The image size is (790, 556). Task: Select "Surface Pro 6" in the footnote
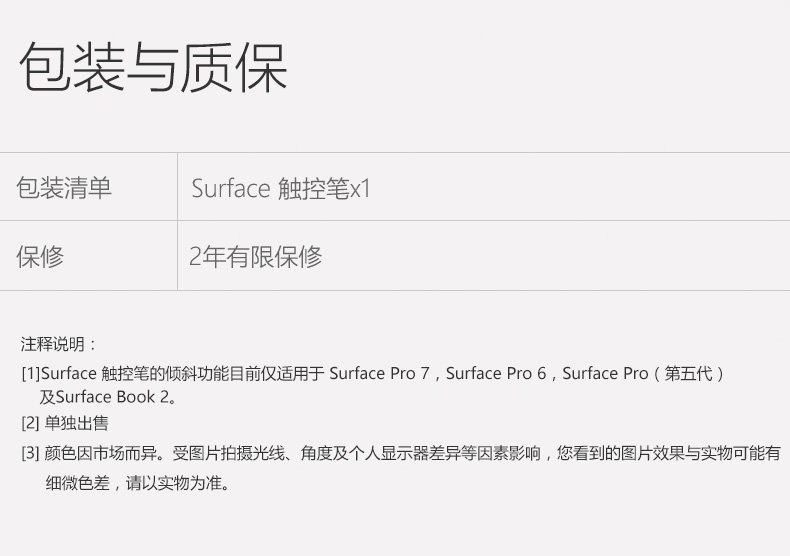coord(495,373)
